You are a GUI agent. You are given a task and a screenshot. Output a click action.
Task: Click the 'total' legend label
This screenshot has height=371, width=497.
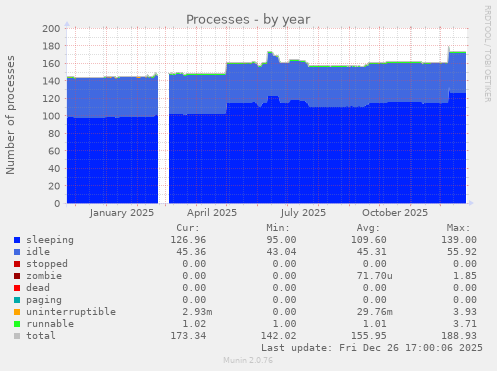point(41,336)
